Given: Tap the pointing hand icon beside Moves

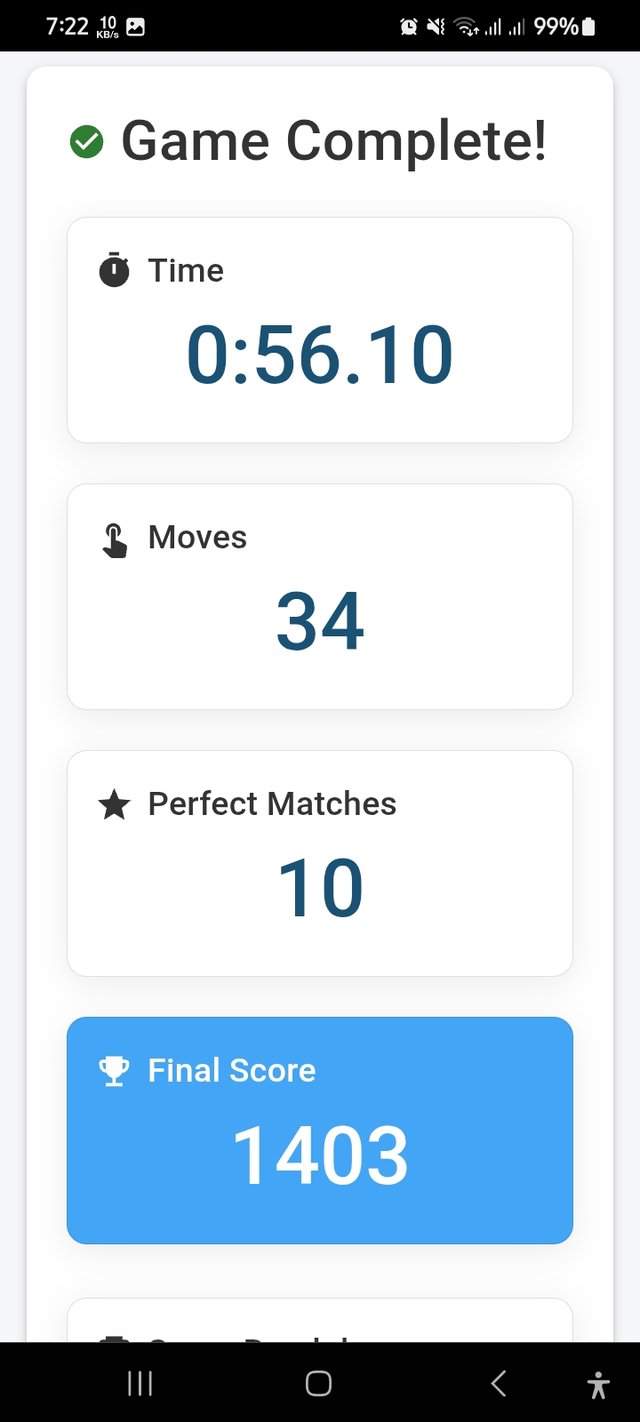Looking at the screenshot, I should point(114,538).
